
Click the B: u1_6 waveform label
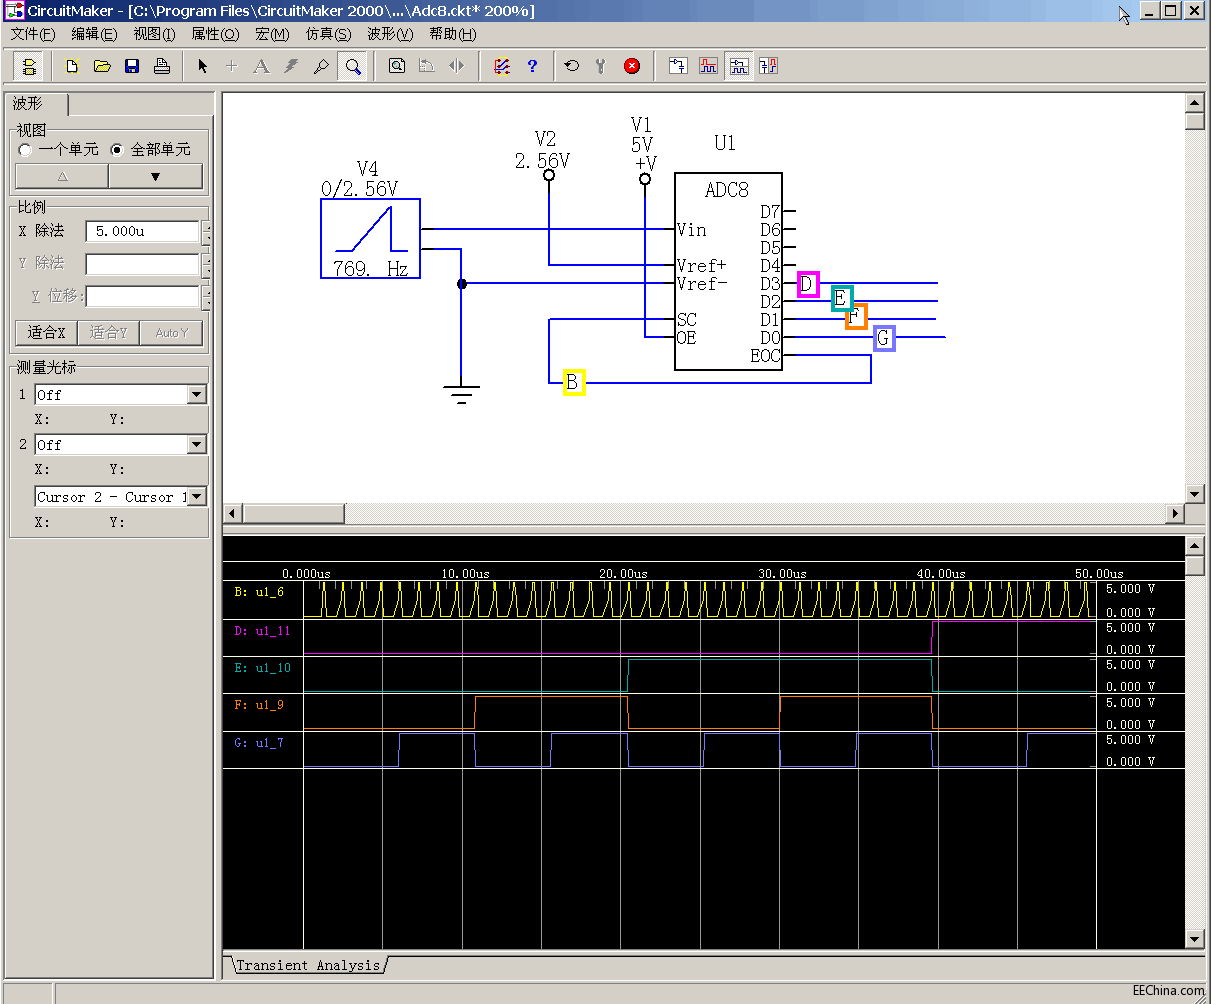259,592
